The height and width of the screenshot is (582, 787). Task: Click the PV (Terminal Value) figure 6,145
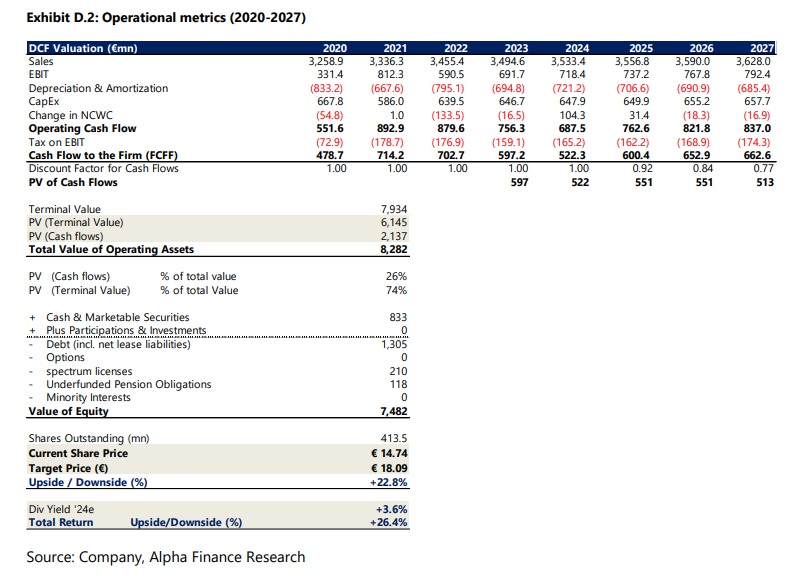coord(394,222)
